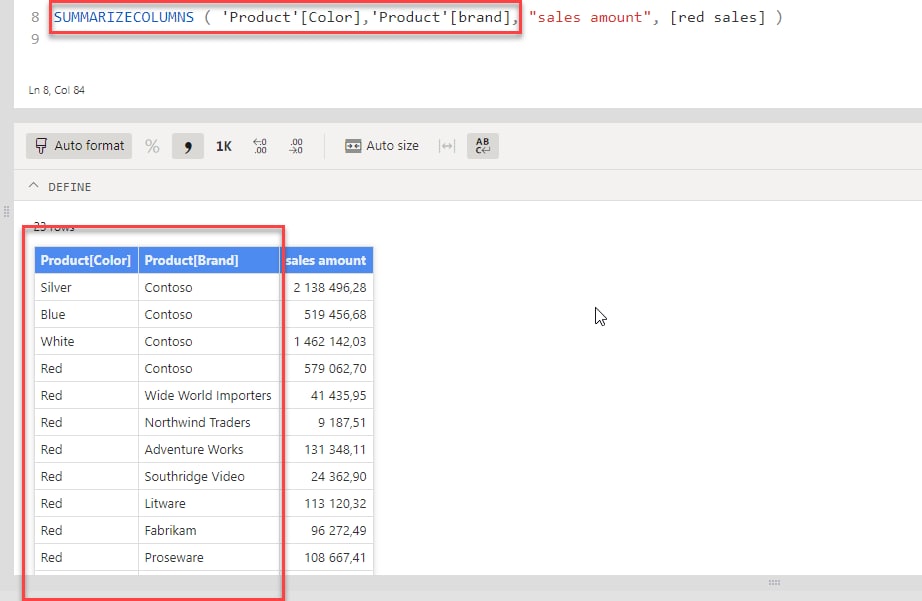Screen dimensions: 922x601
Task: Click the "sales amount" string in code
Action: point(590,17)
